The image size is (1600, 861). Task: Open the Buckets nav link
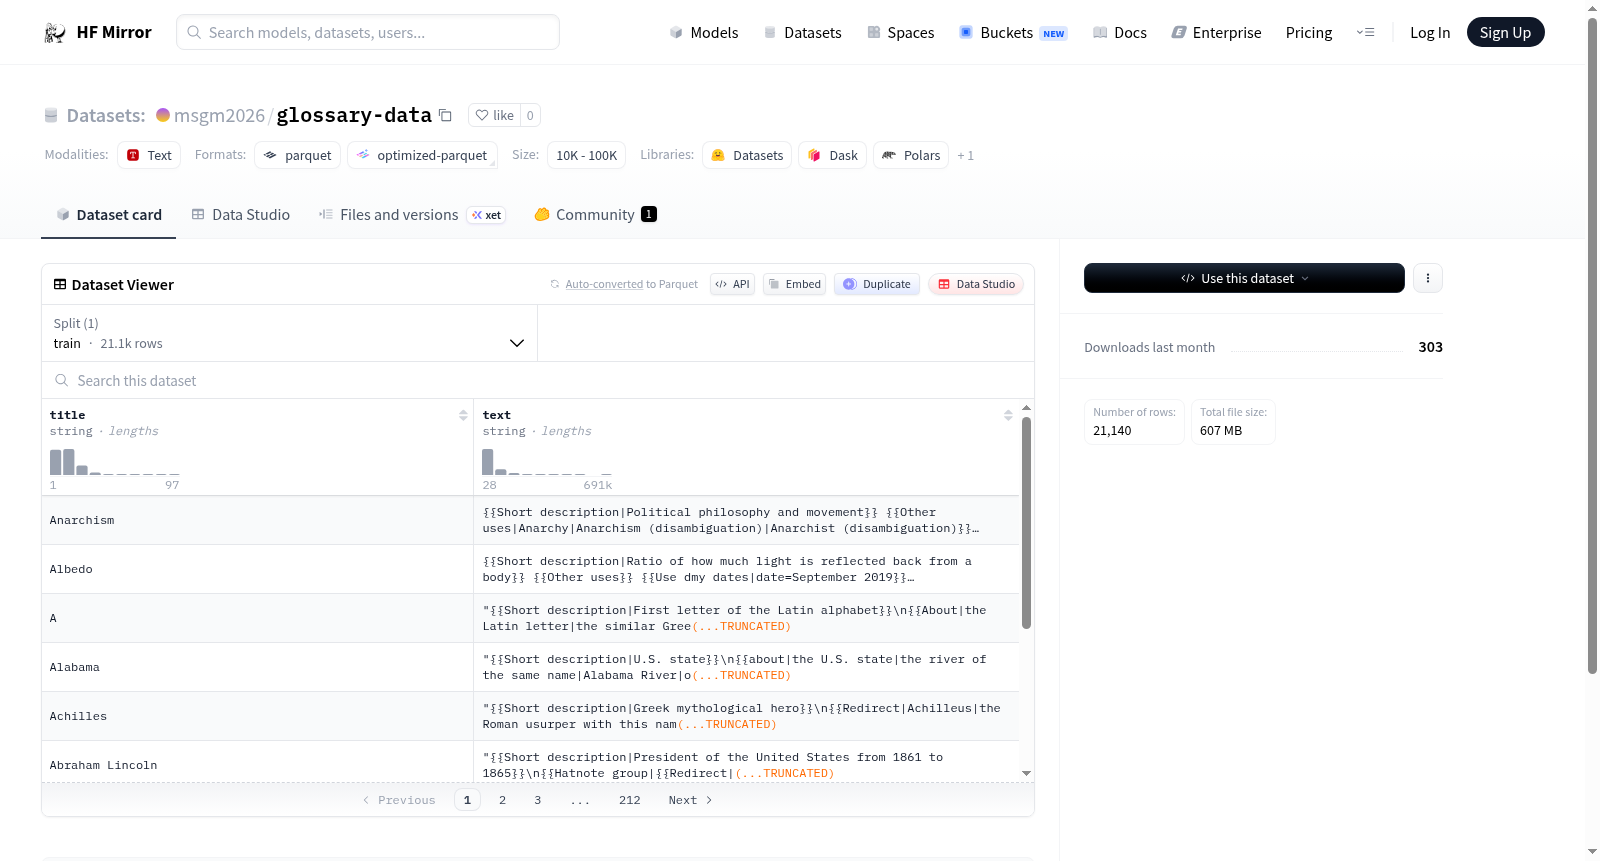[x=1013, y=32]
